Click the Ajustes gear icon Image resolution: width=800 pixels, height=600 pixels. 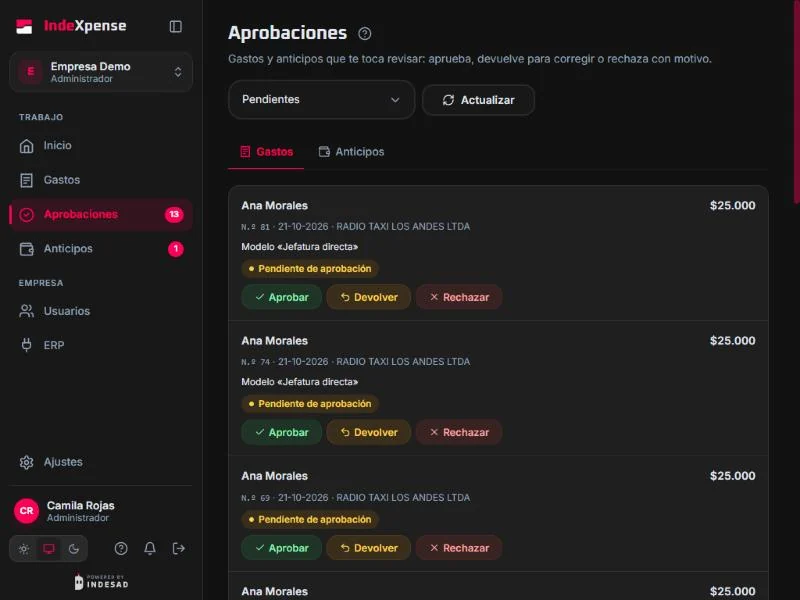(x=27, y=462)
